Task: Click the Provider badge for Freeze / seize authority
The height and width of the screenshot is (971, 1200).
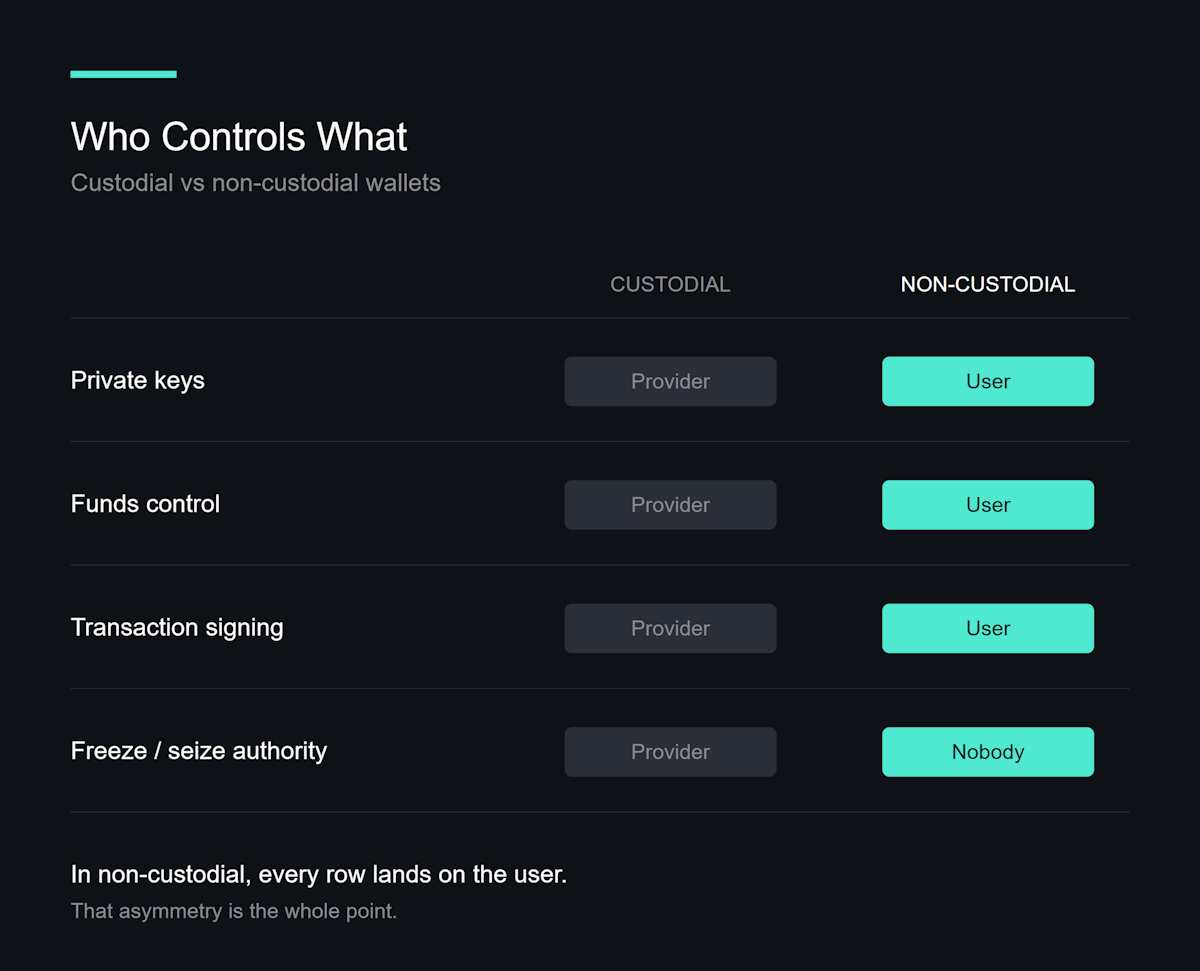Action: (670, 752)
